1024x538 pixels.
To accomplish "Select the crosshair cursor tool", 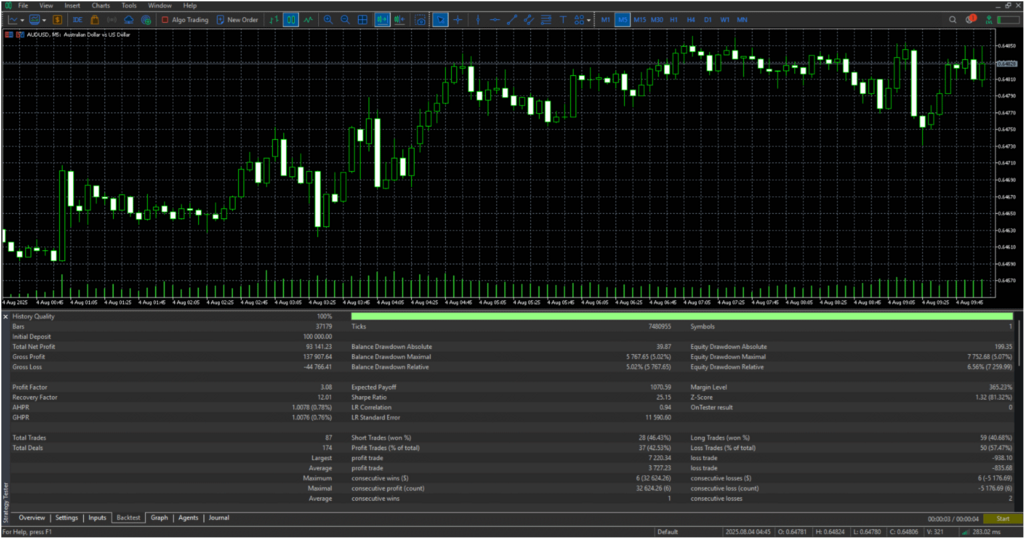I will pyautogui.click(x=458, y=19).
